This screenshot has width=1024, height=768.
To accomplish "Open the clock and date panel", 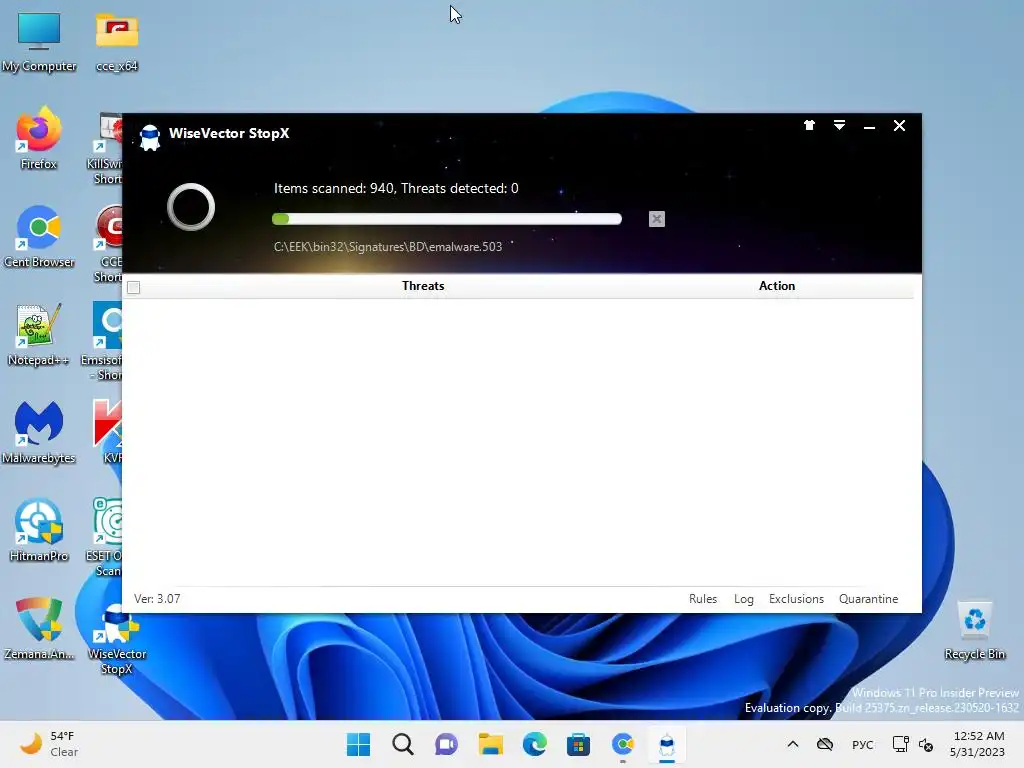I will click(978, 744).
